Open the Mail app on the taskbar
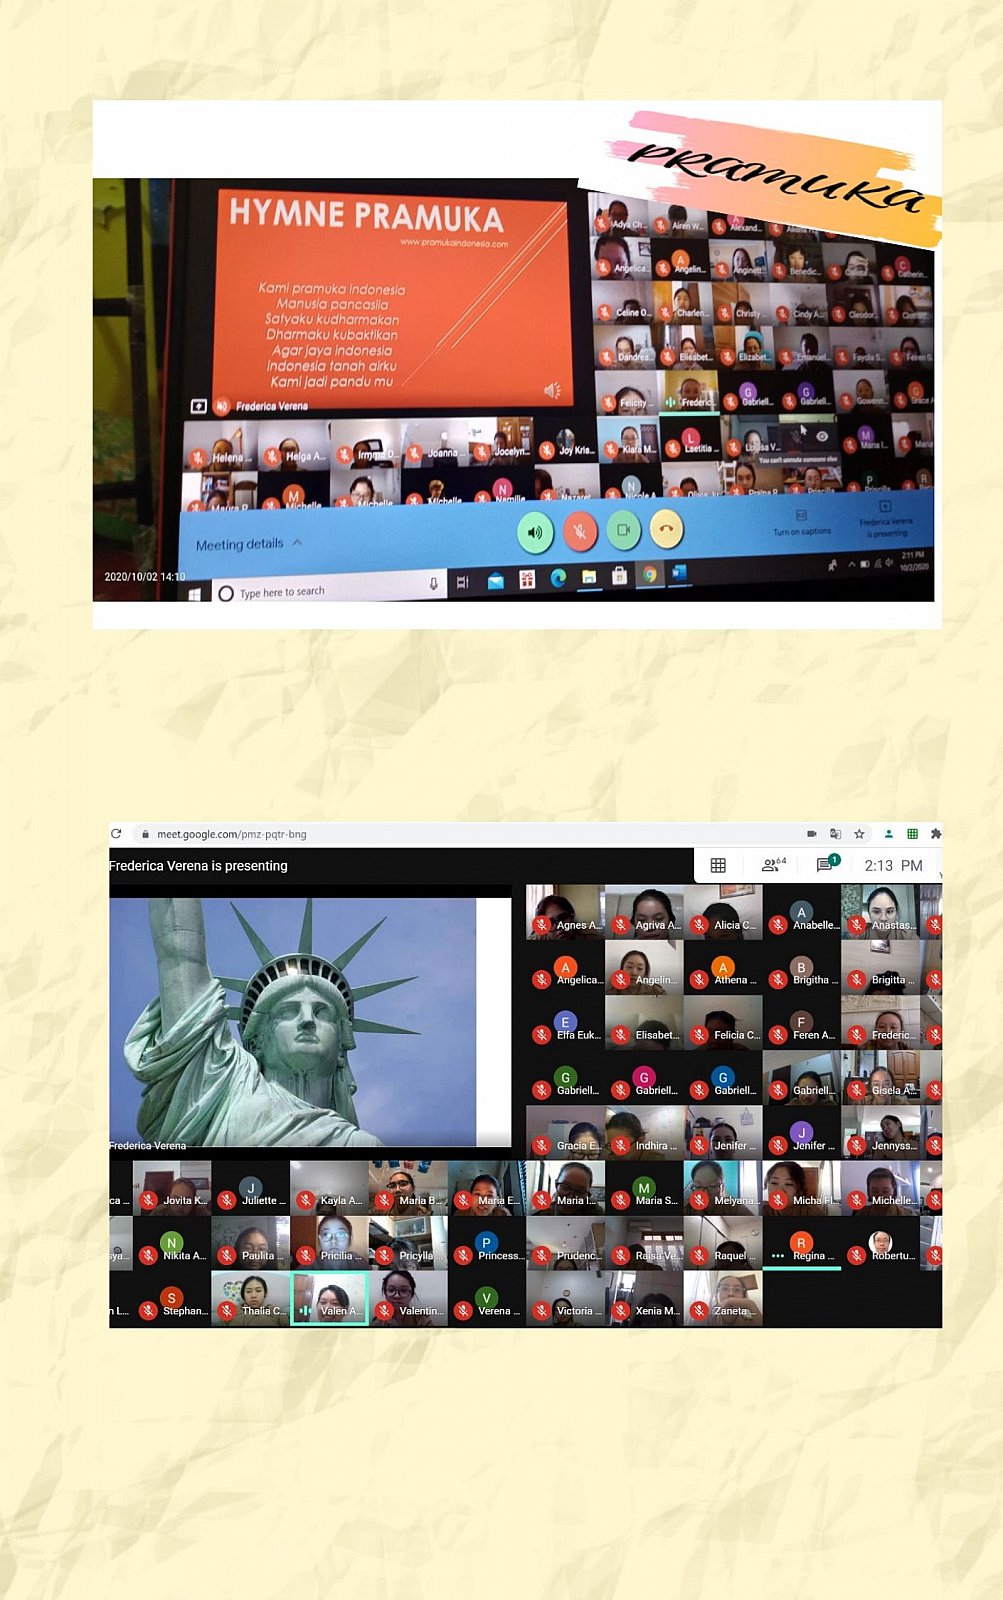1003x1600 pixels. [x=495, y=581]
